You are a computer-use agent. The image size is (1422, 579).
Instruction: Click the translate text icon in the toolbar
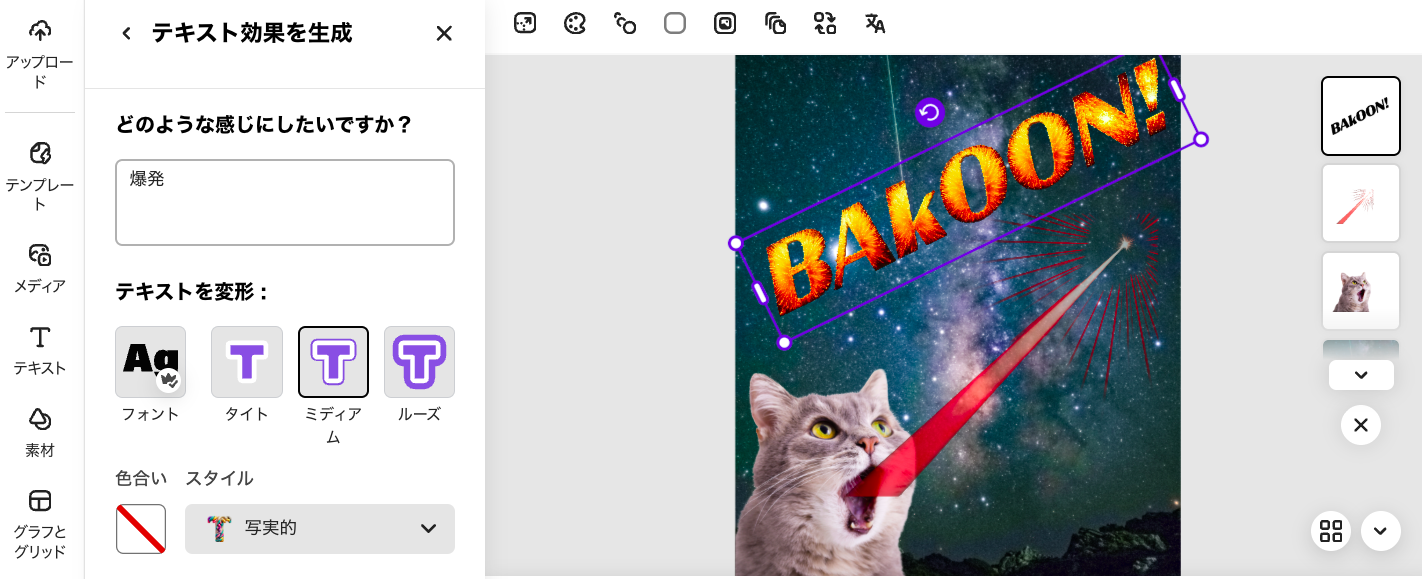[x=874, y=23]
